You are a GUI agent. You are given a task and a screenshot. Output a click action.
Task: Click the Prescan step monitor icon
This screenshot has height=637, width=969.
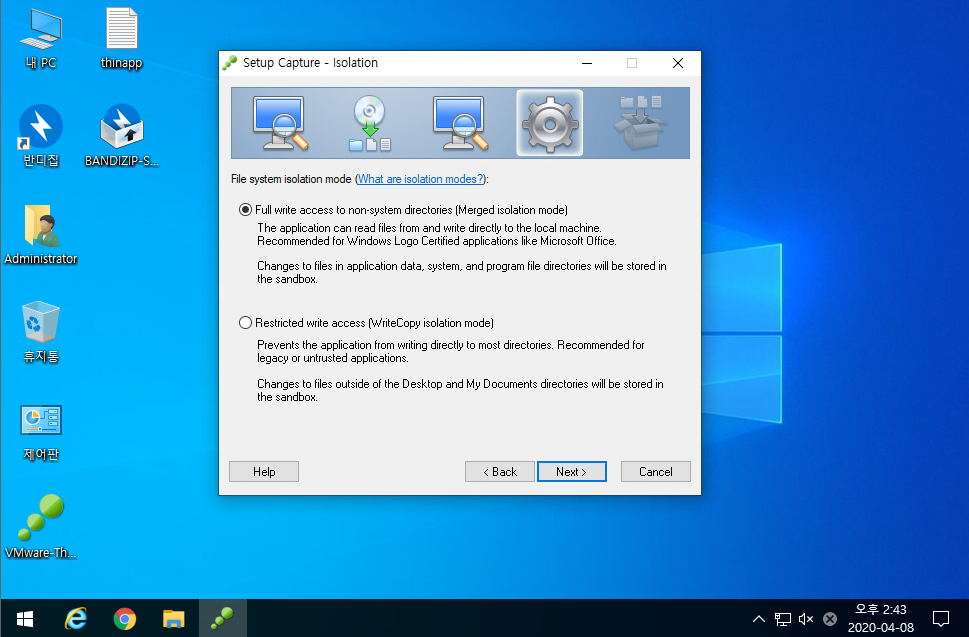point(280,123)
